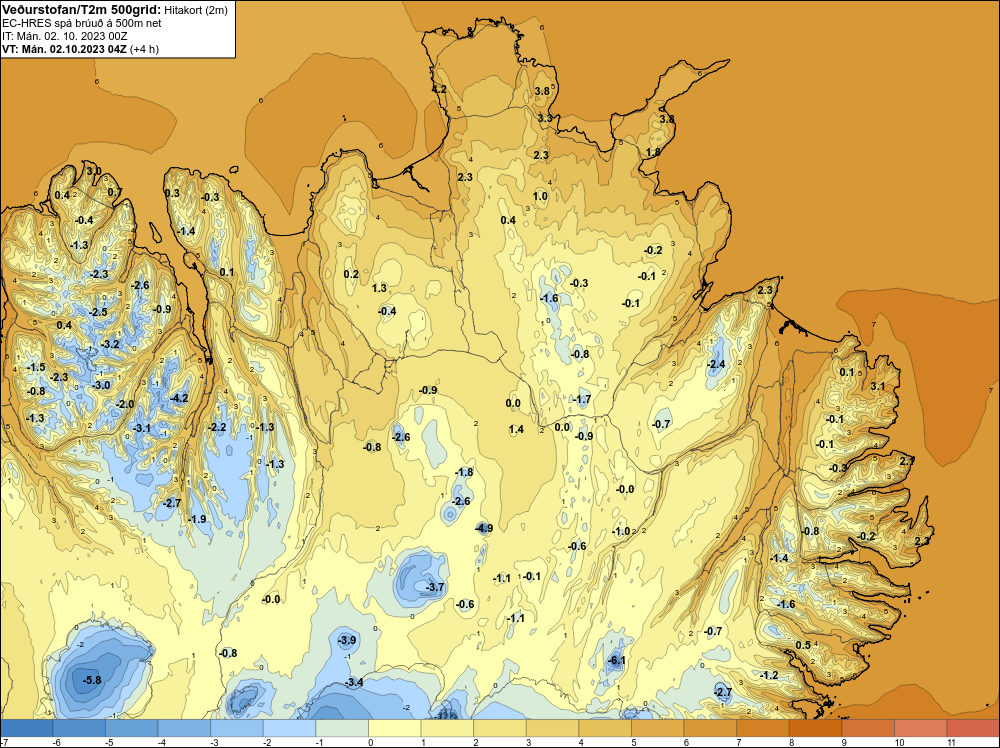Viewport: 1000px width, 748px height.
Task: Click the 1.0 temperature value
Action: [x=540, y=196]
